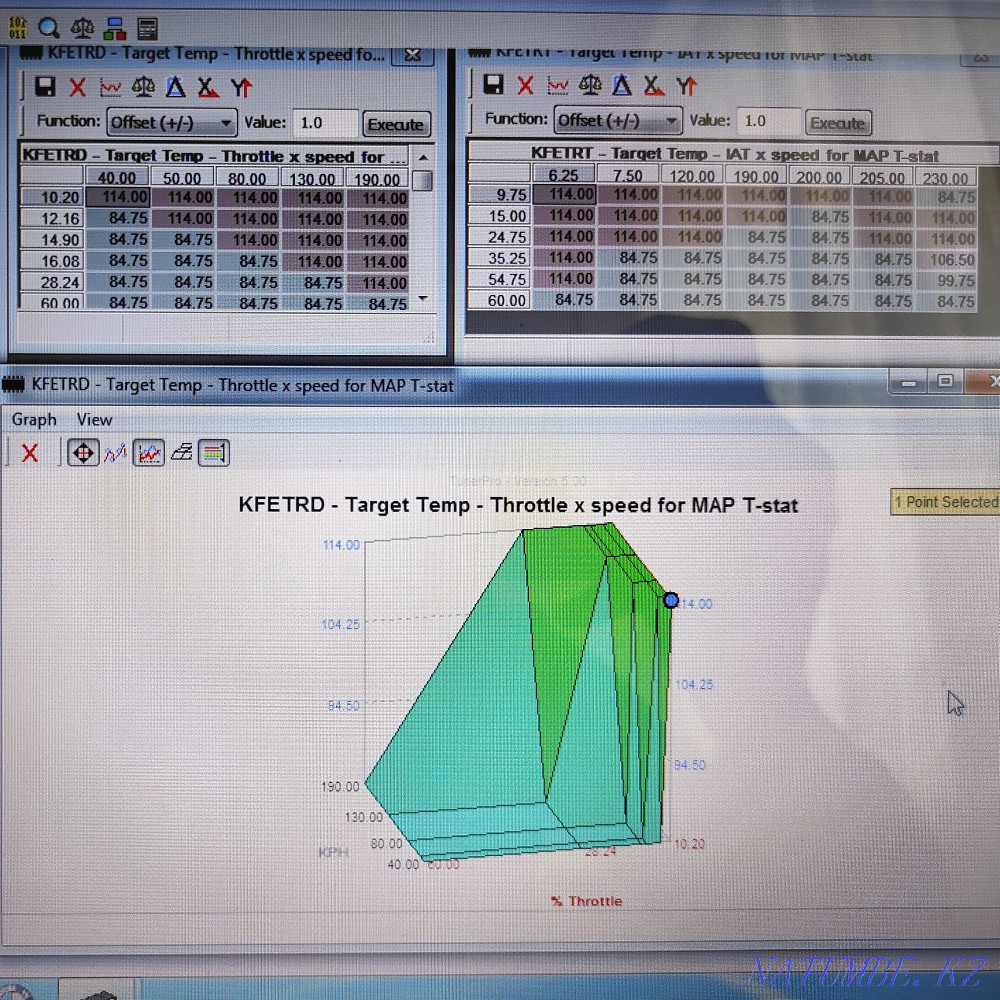Toggle the color legend display button
The image size is (1000, 1000).
214,453
